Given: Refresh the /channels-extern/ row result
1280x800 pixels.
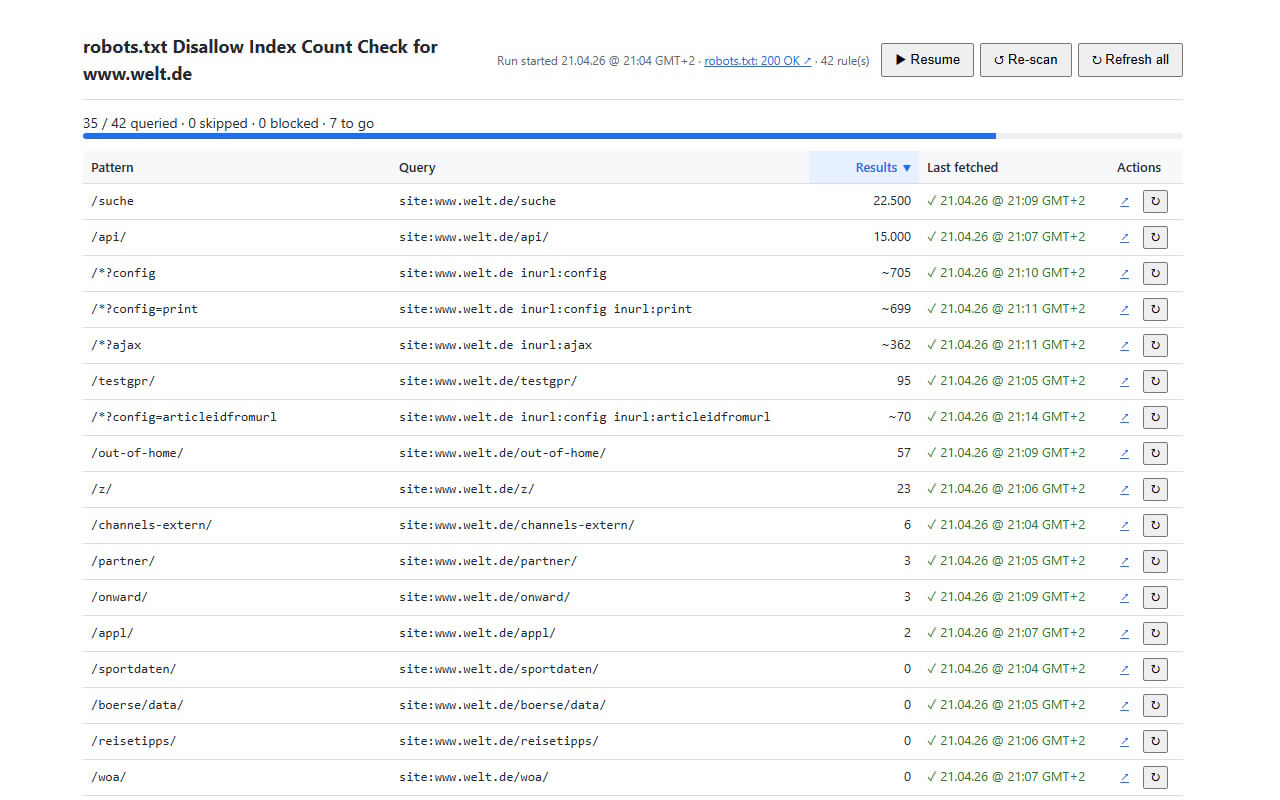Looking at the screenshot, I should (1155, 526).
